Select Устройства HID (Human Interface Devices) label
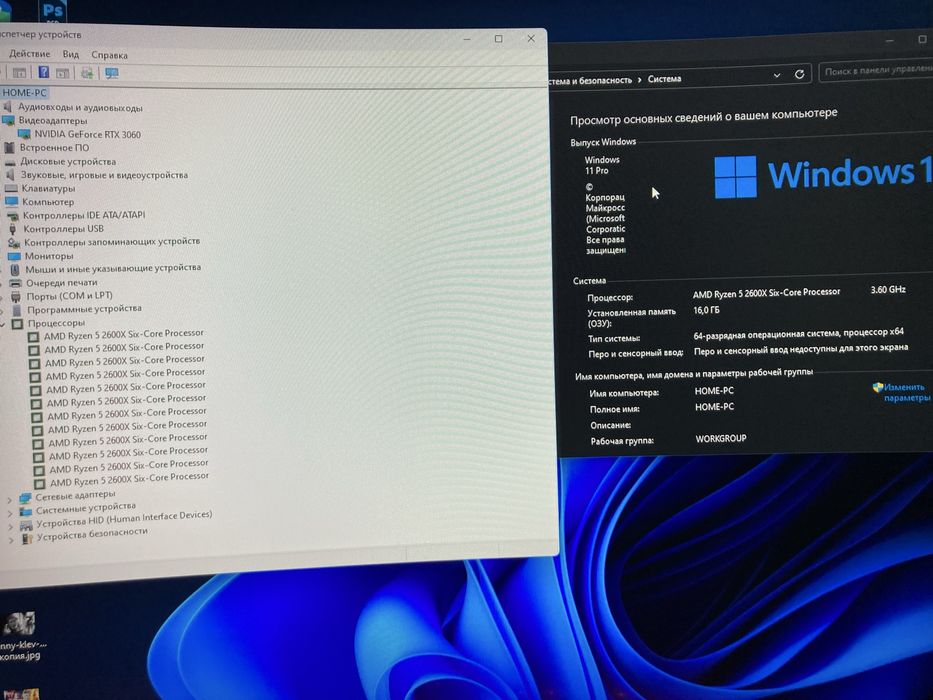The width and height of the screenshot is (933, 700). point(124,518)
